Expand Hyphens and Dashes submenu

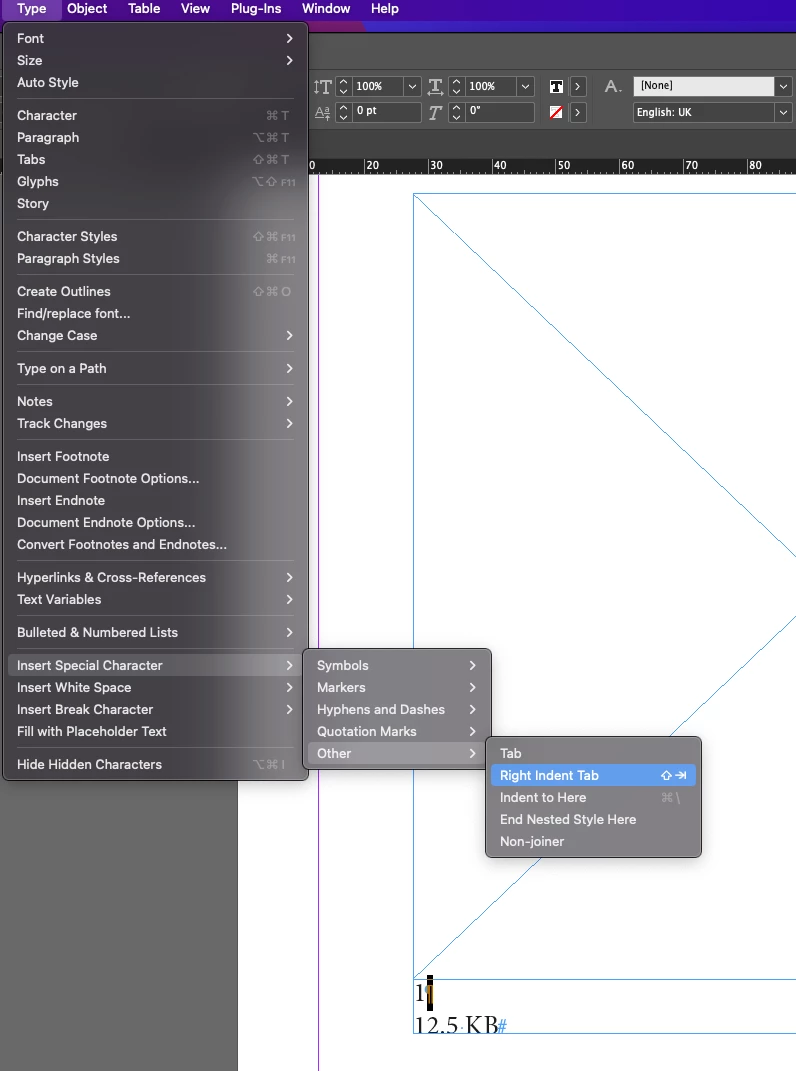(x=397, y=709)
